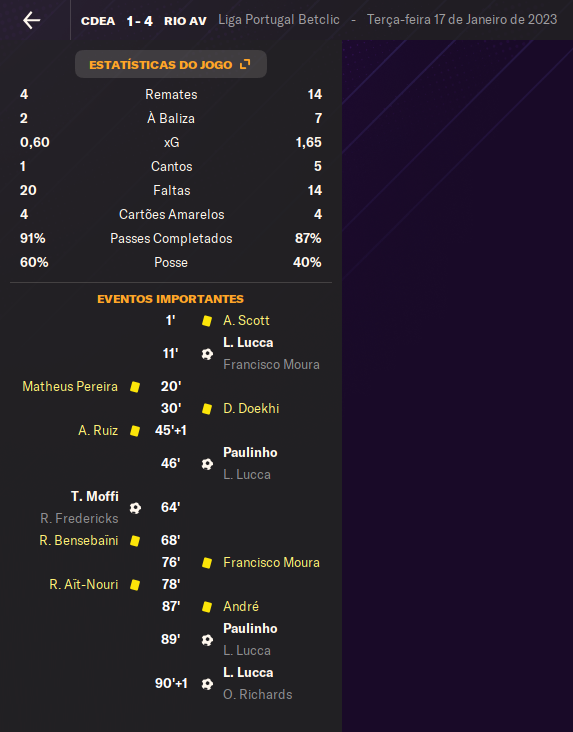Click yellow card icon next to André

(x=207, y=607)
